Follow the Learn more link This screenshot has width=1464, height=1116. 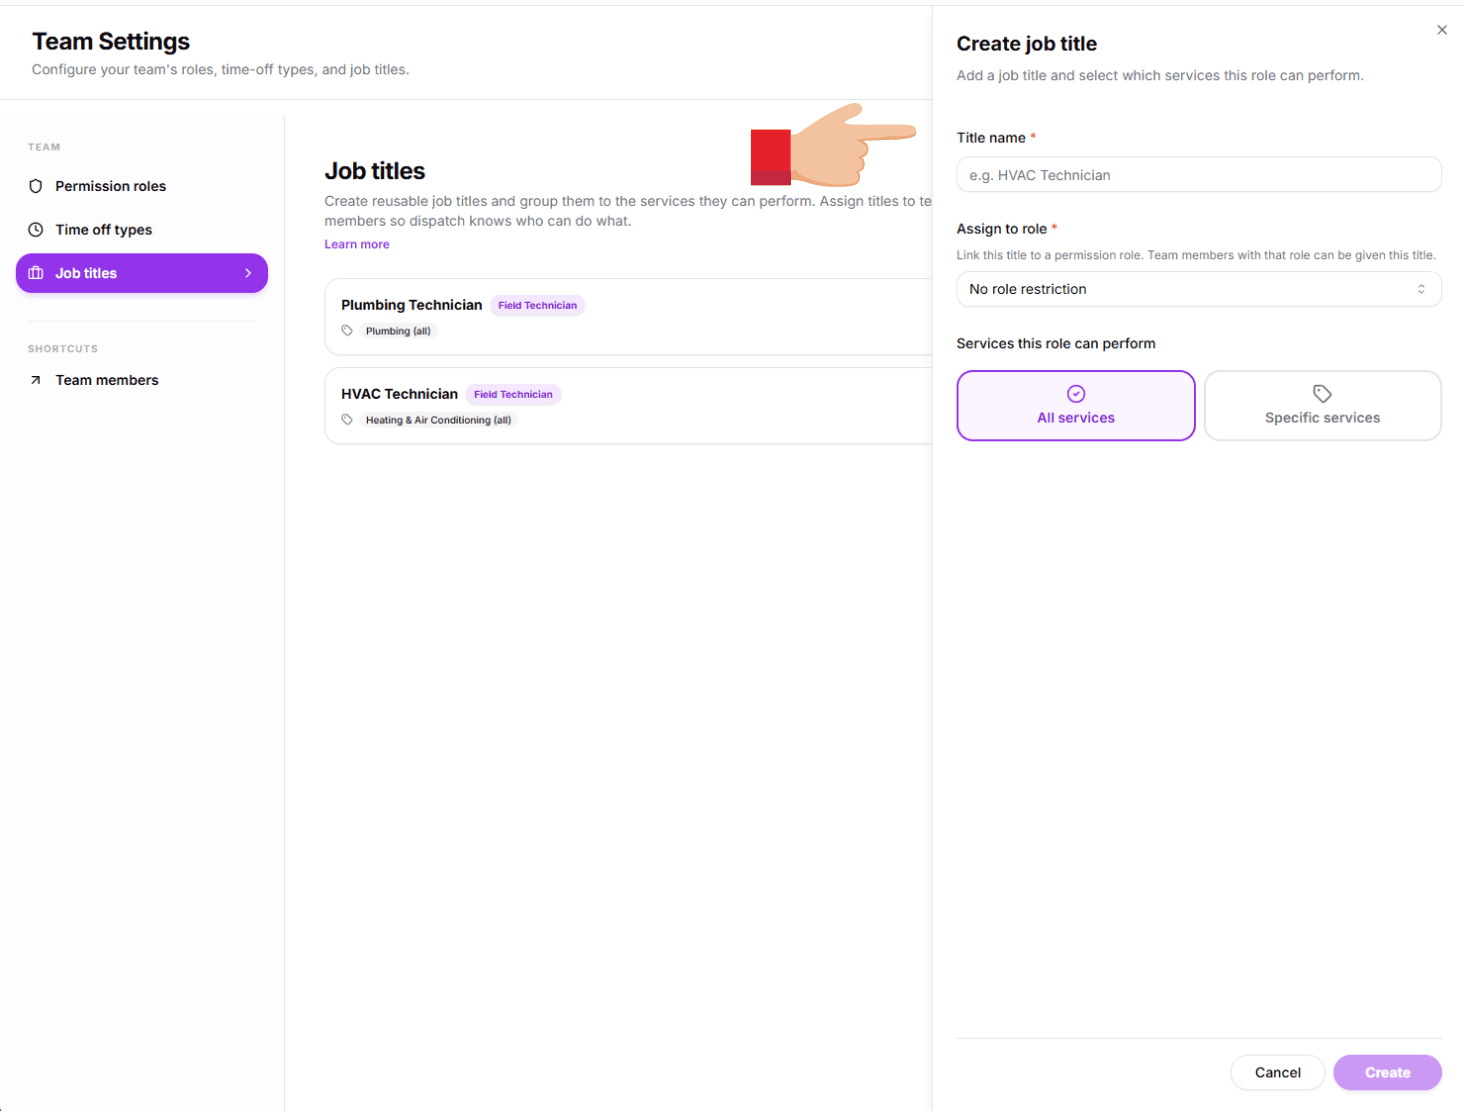pyautogui.click(x=357, y=244)
